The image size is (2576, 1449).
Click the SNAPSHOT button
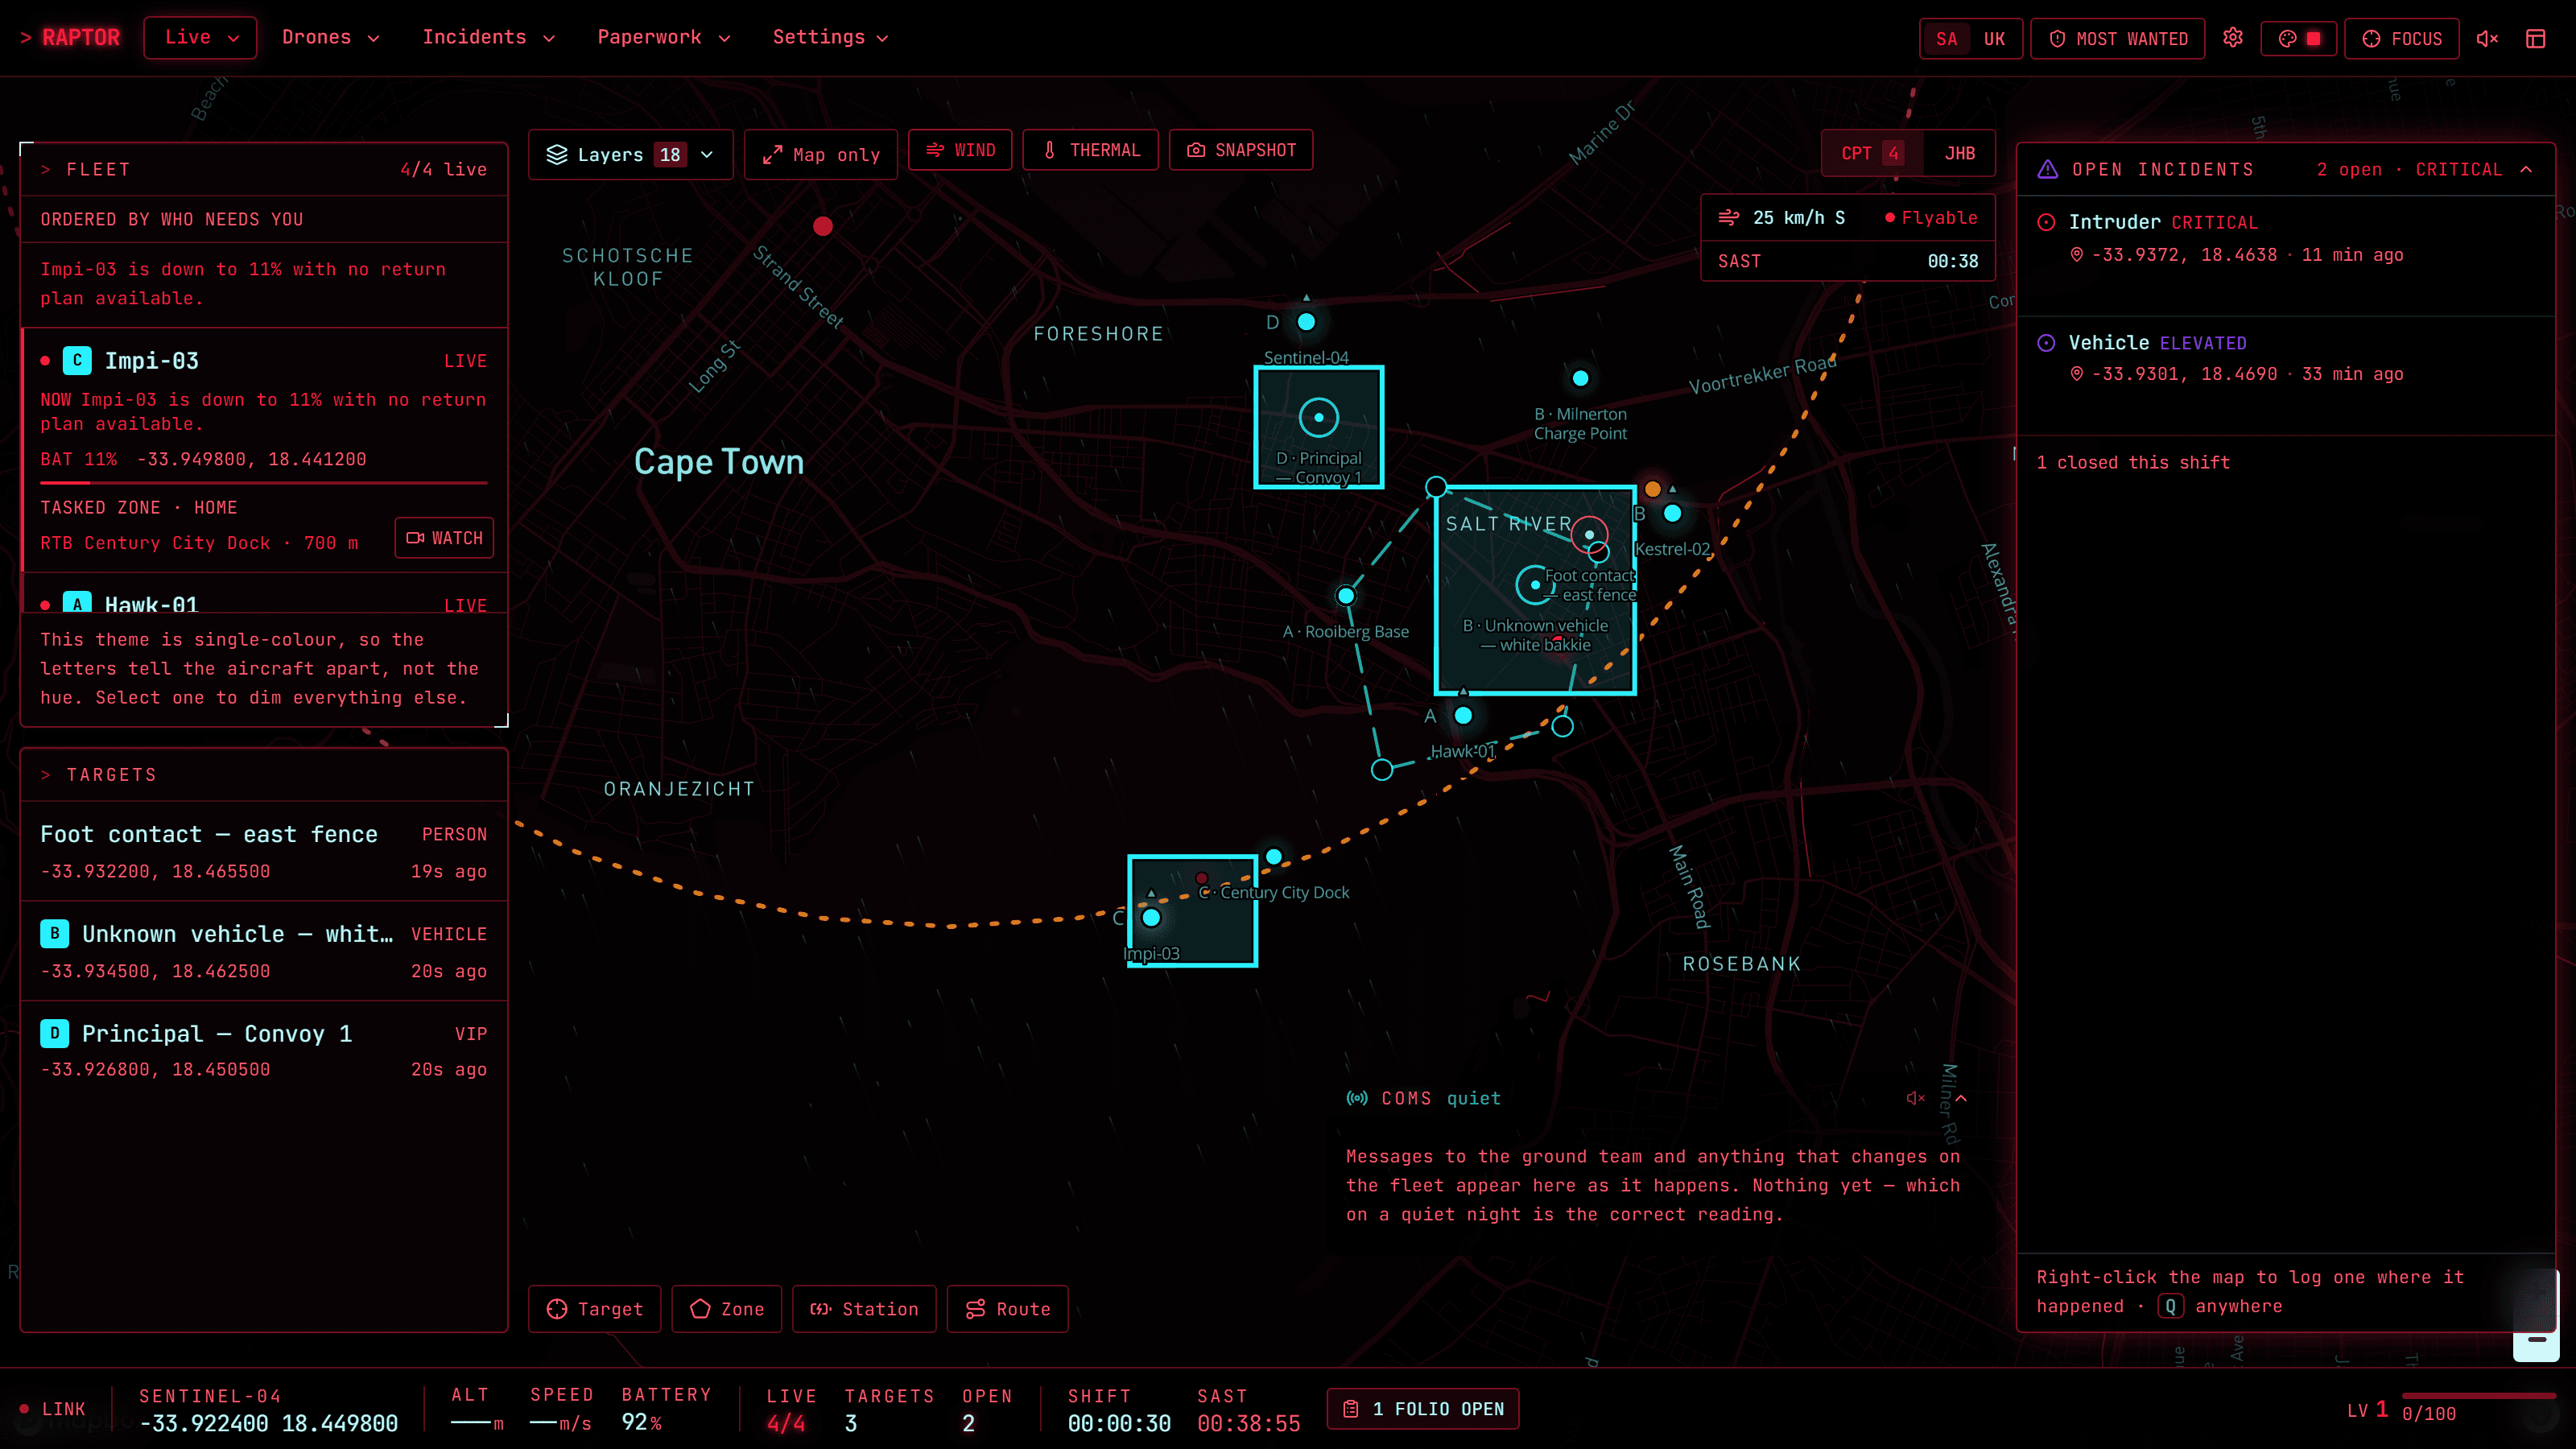point(1241,150)
